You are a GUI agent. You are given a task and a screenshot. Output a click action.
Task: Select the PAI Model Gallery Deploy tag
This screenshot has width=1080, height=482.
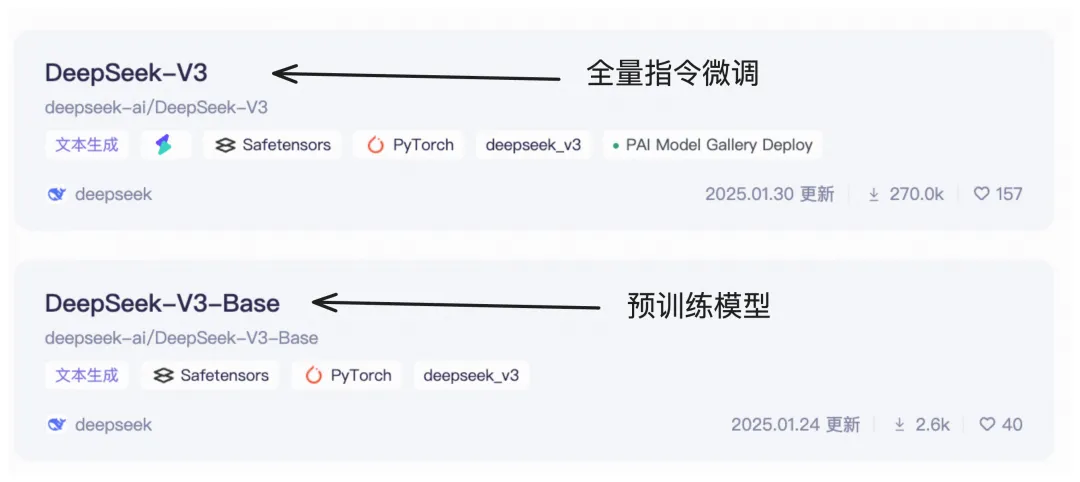click(x=713, y=145)
